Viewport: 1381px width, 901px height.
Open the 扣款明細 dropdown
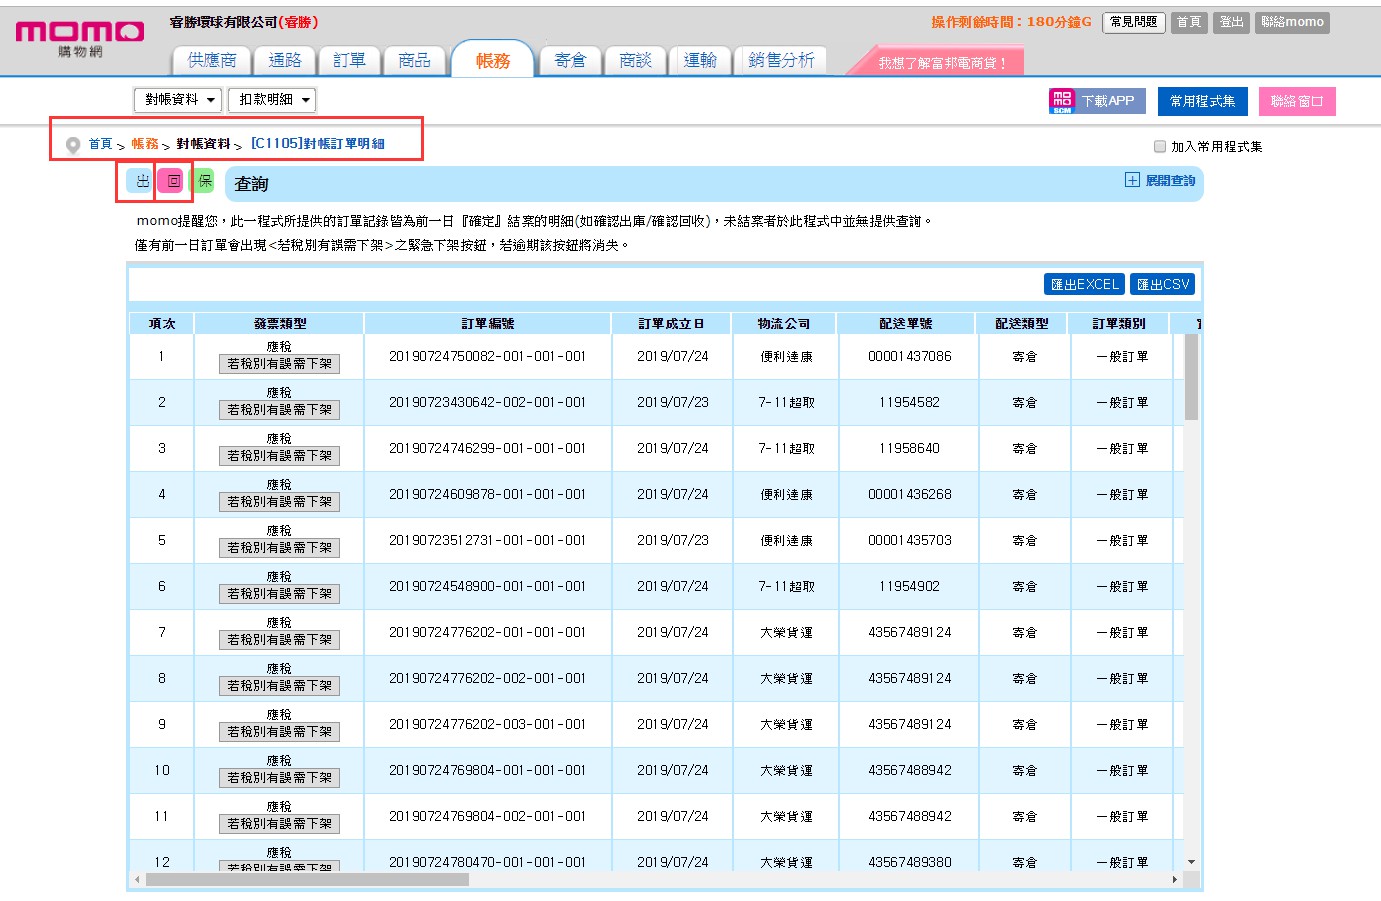pos(272,100)
